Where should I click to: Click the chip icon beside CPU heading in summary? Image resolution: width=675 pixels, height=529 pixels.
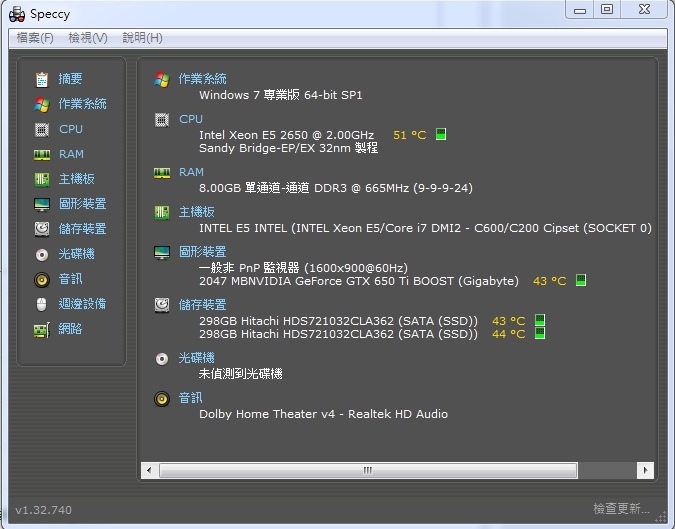click(x=162, y=120)
